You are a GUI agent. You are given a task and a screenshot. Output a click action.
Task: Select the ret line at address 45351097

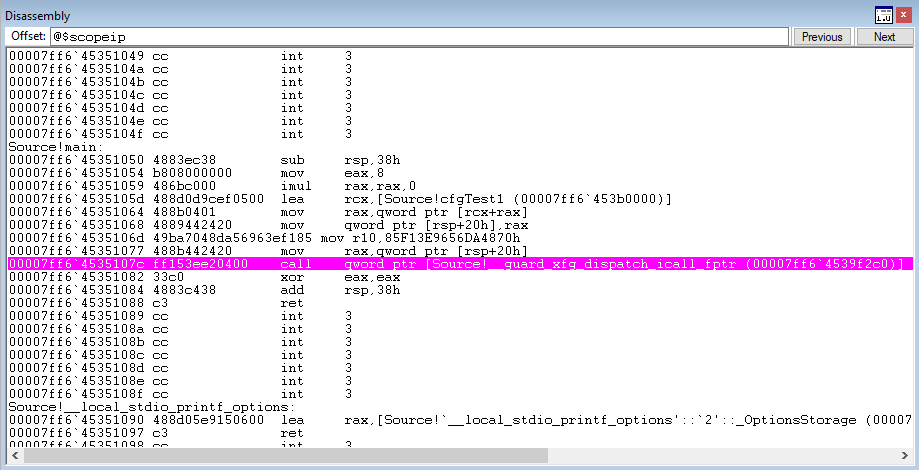click(156, 432)
